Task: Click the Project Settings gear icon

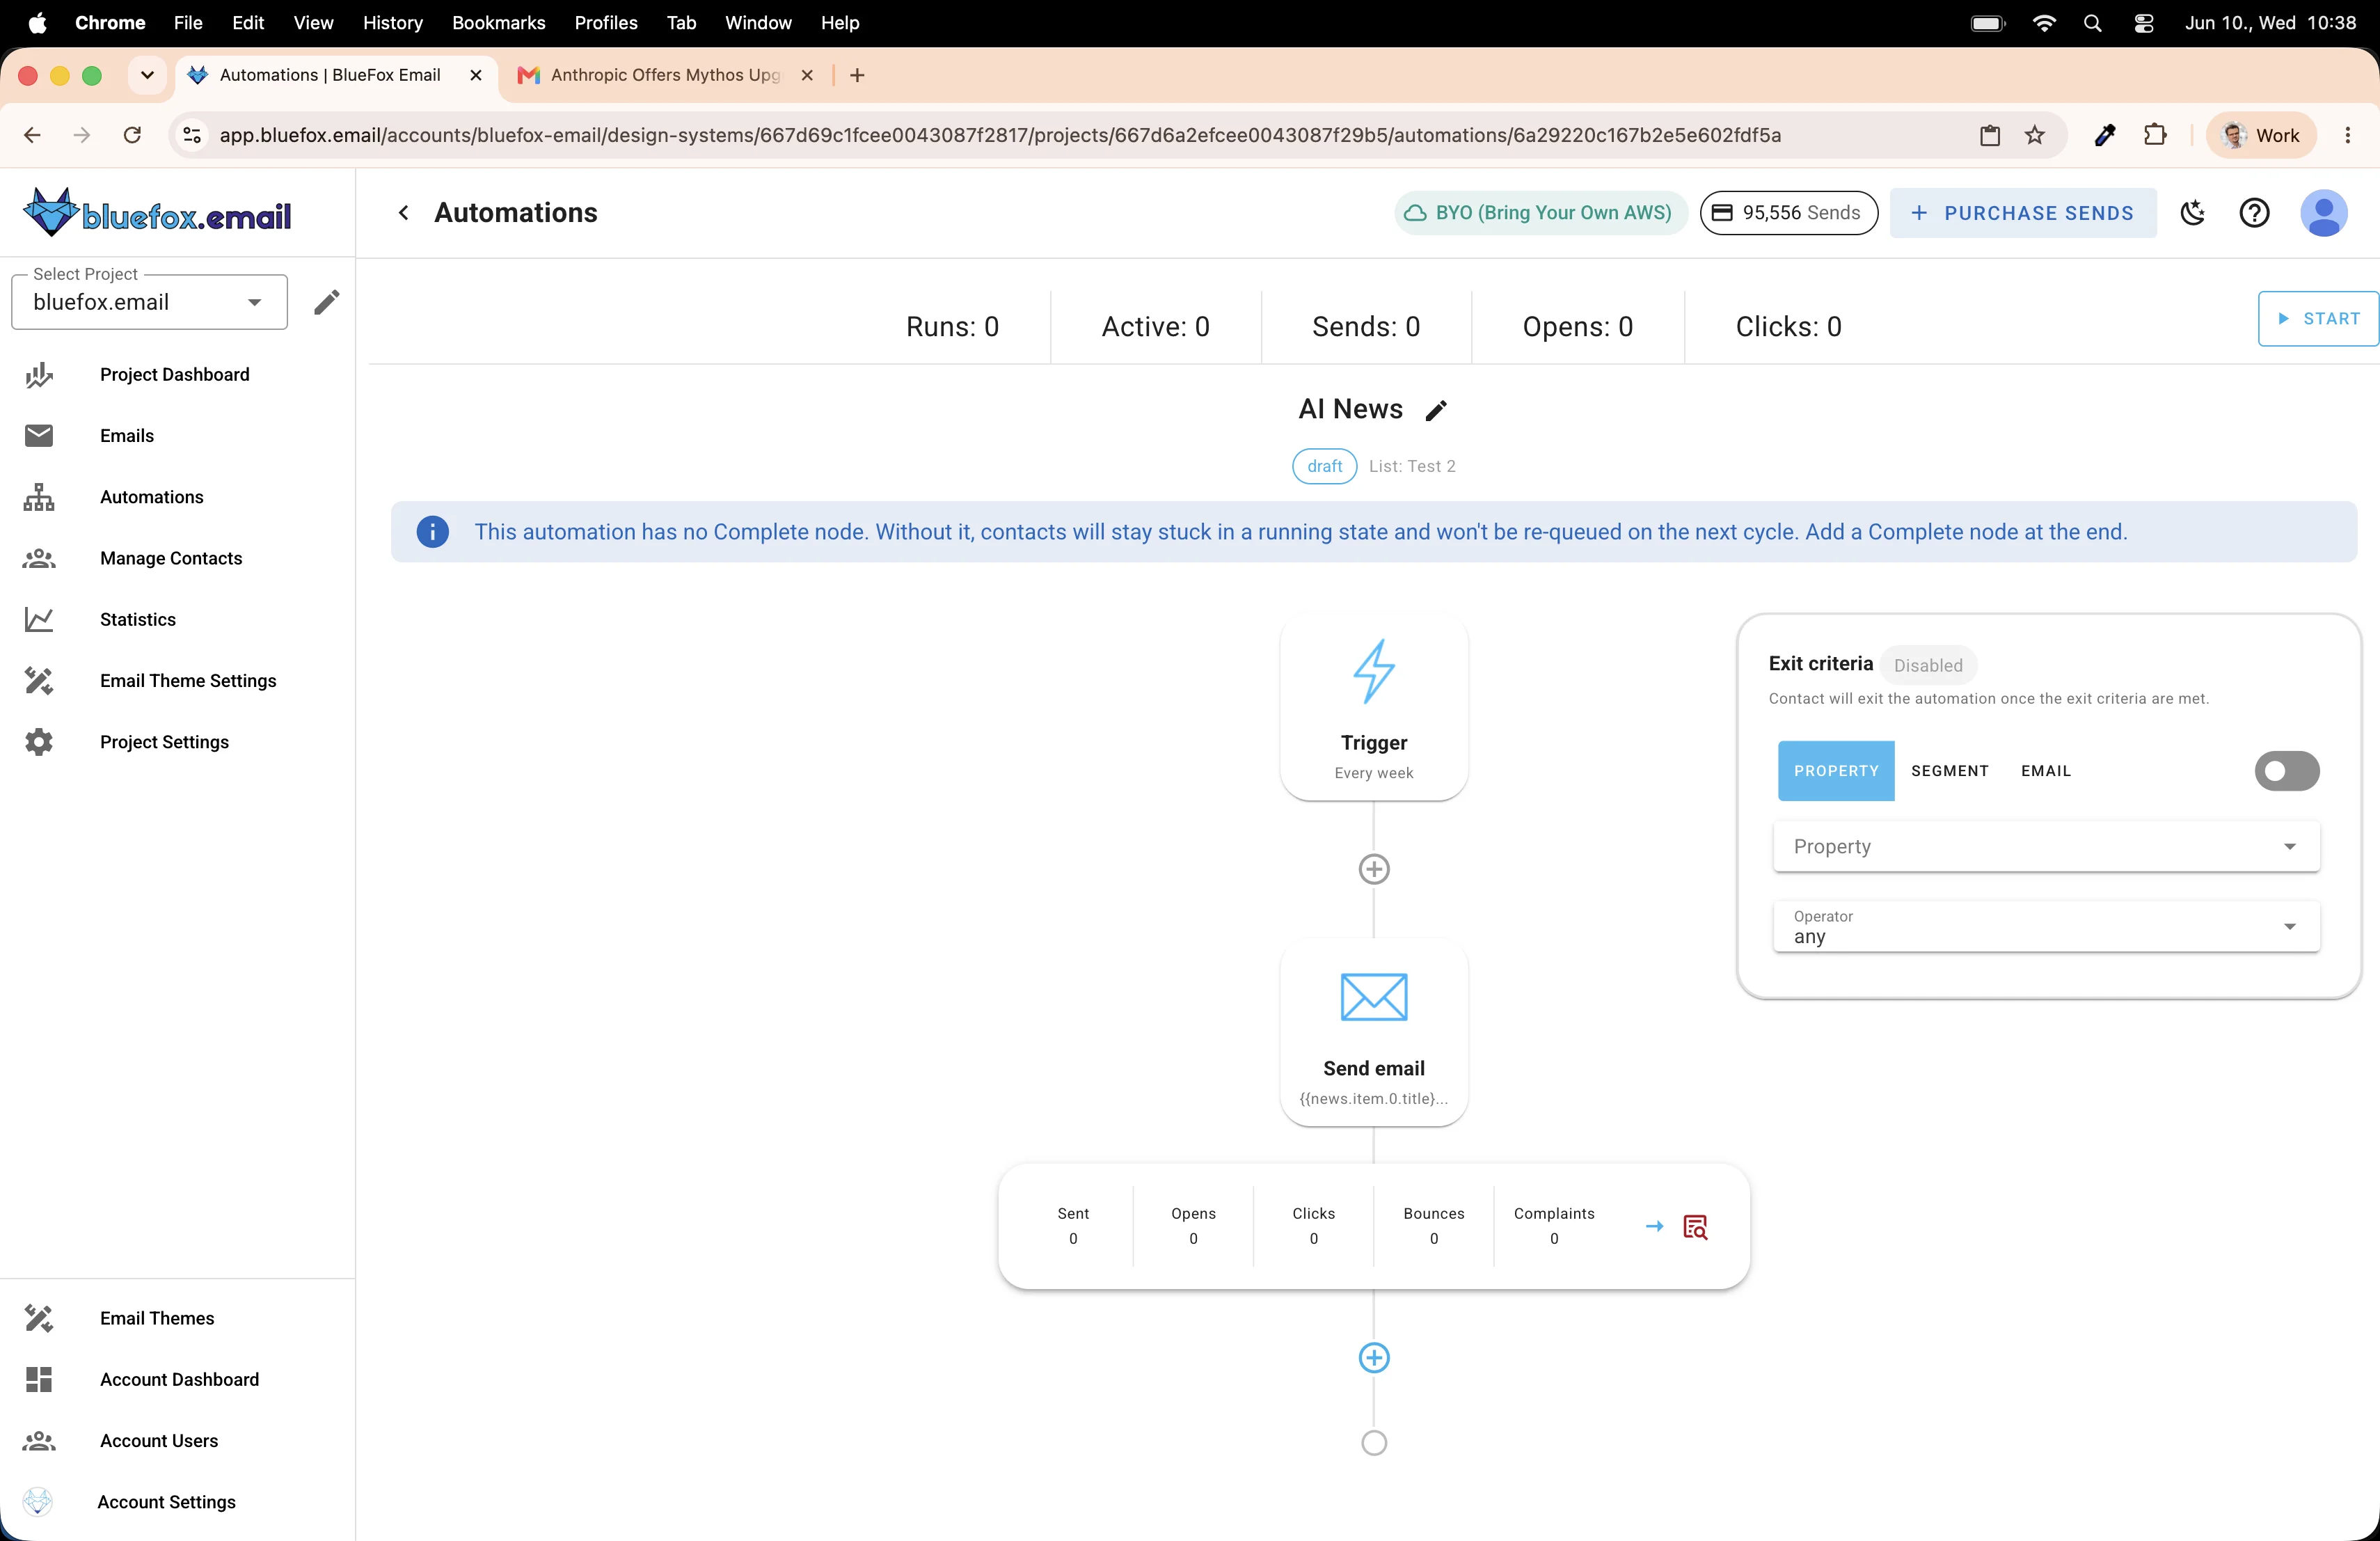Action: (39, 742)
